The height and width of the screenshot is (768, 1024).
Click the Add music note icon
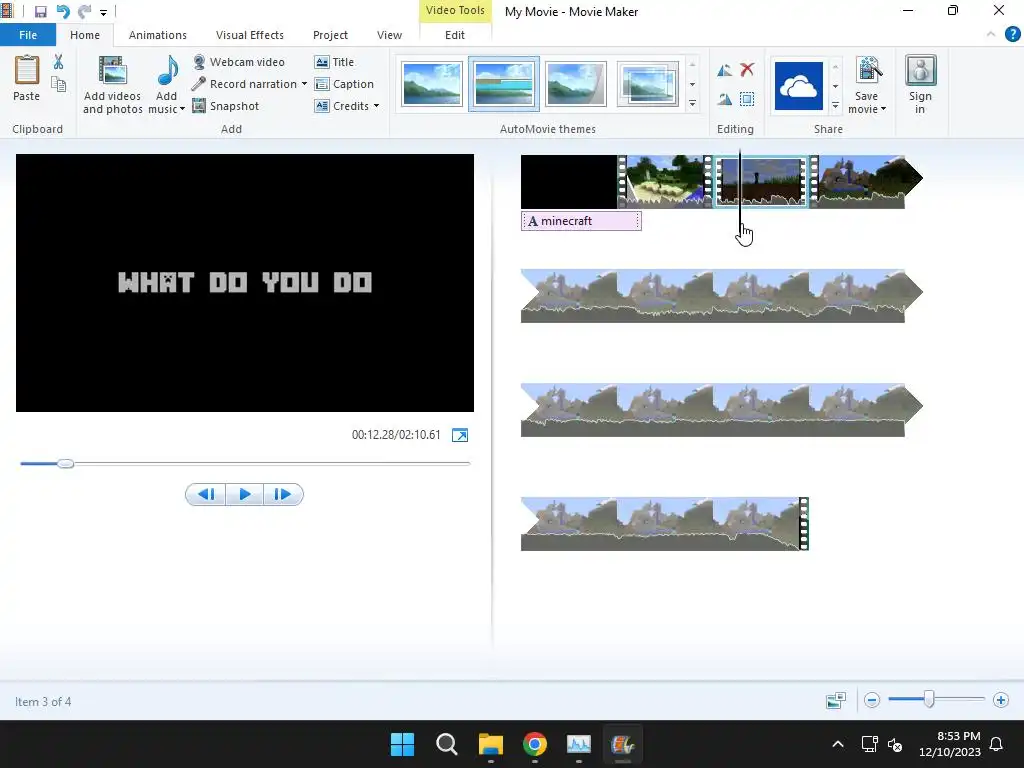168,71
